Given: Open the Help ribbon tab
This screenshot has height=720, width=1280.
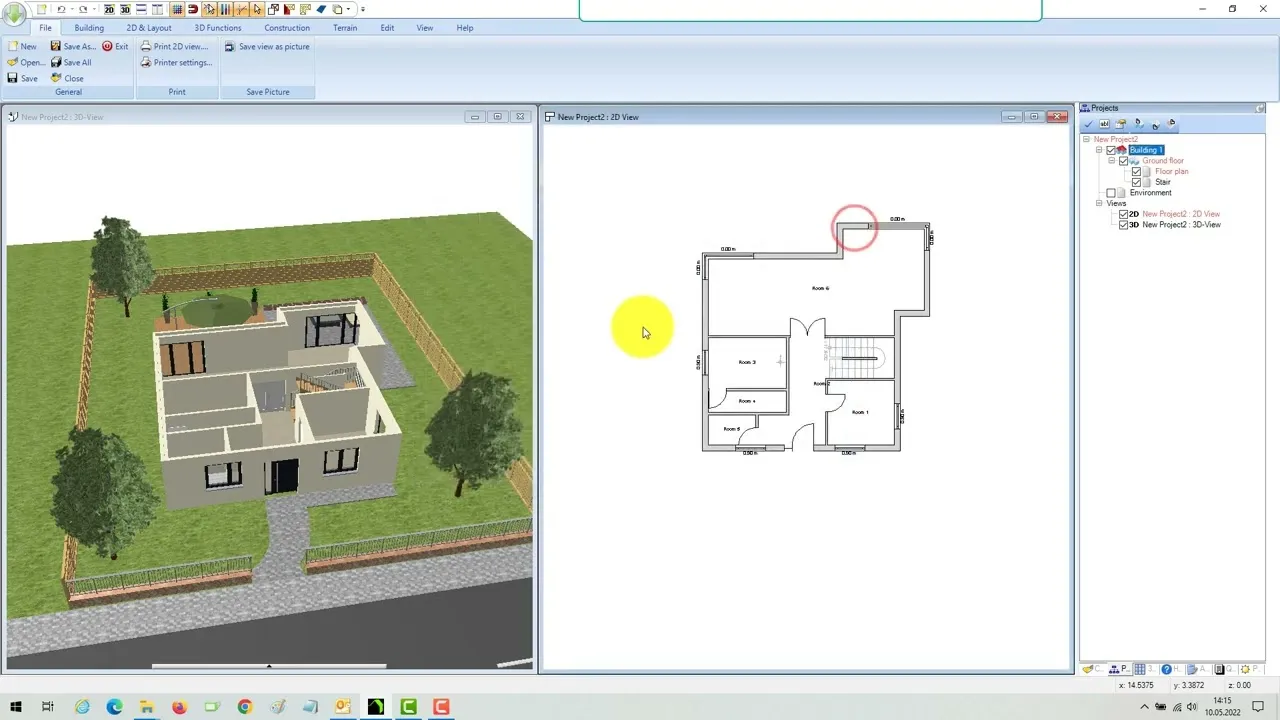Looking at the screenshot, I should (465, 28).
